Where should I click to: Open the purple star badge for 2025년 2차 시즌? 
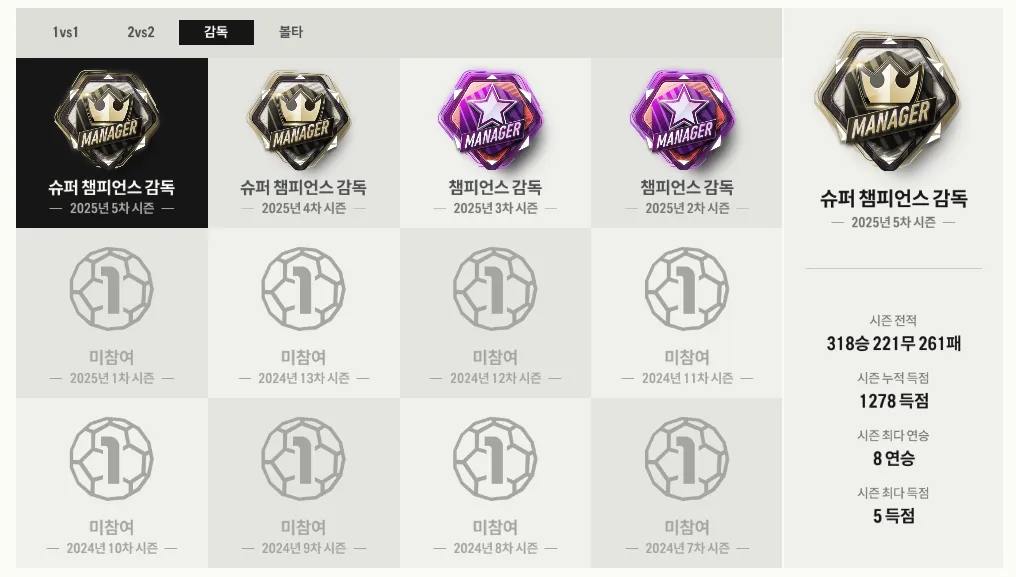point(683,119)
